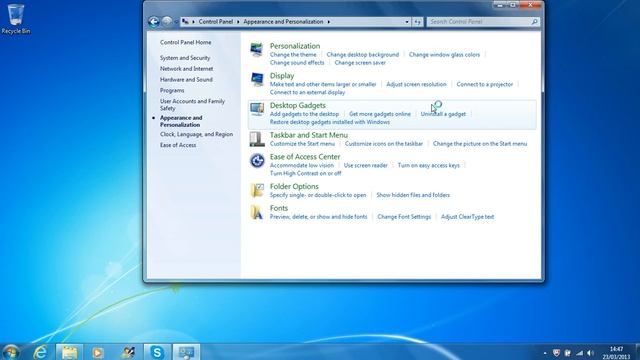The height and width of the screenshot is (360, 640).
Task: Open User Accounts and Family Safety
Action: 192,104
